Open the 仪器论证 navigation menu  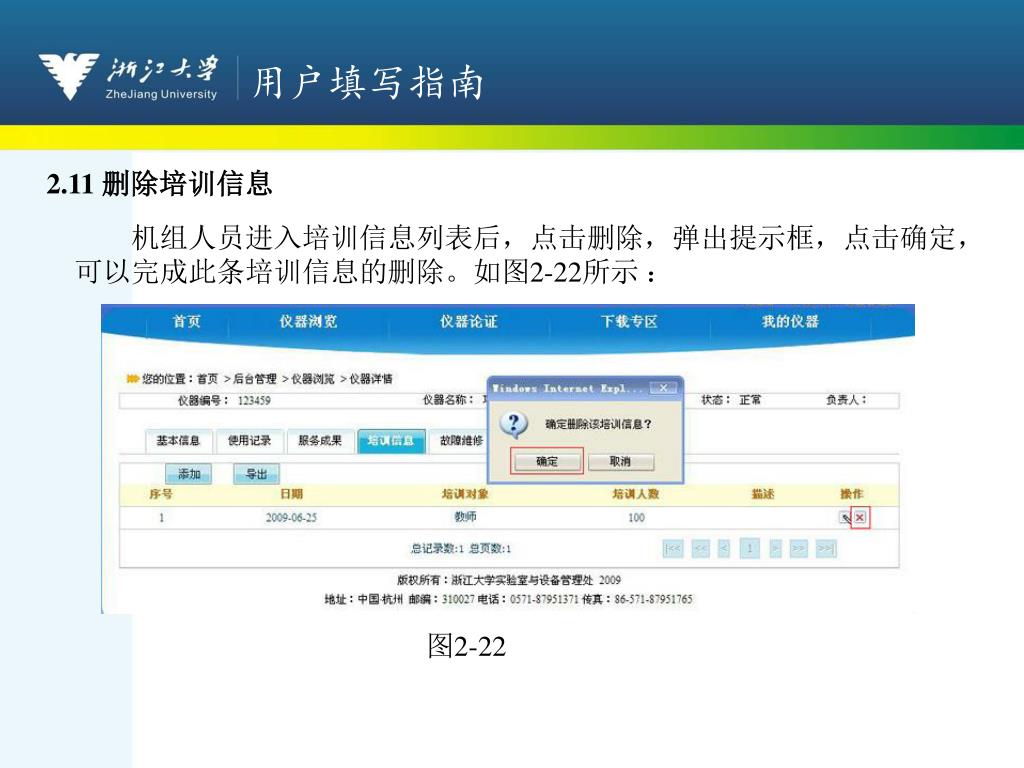click(x=468, y=321)
